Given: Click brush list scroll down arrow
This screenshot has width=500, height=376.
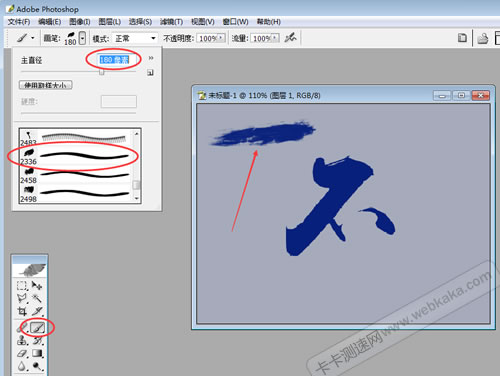Looking at the screenshot, I should [136, 198].
